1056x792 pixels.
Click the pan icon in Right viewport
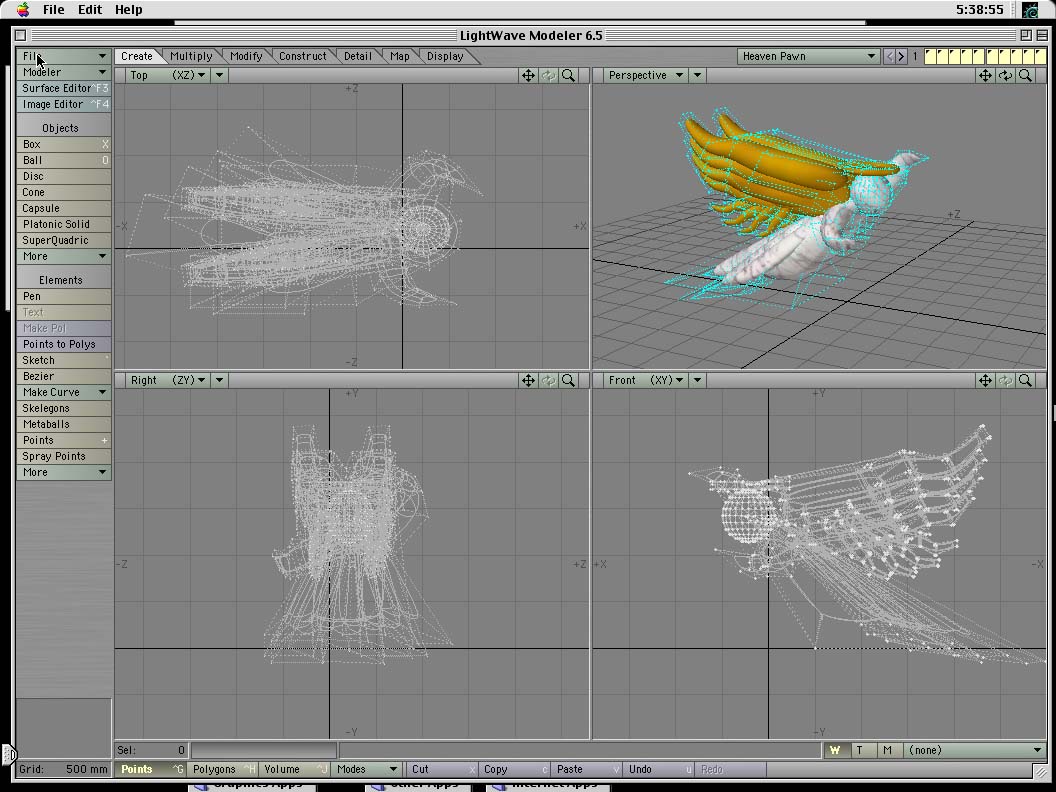[528, 380]
